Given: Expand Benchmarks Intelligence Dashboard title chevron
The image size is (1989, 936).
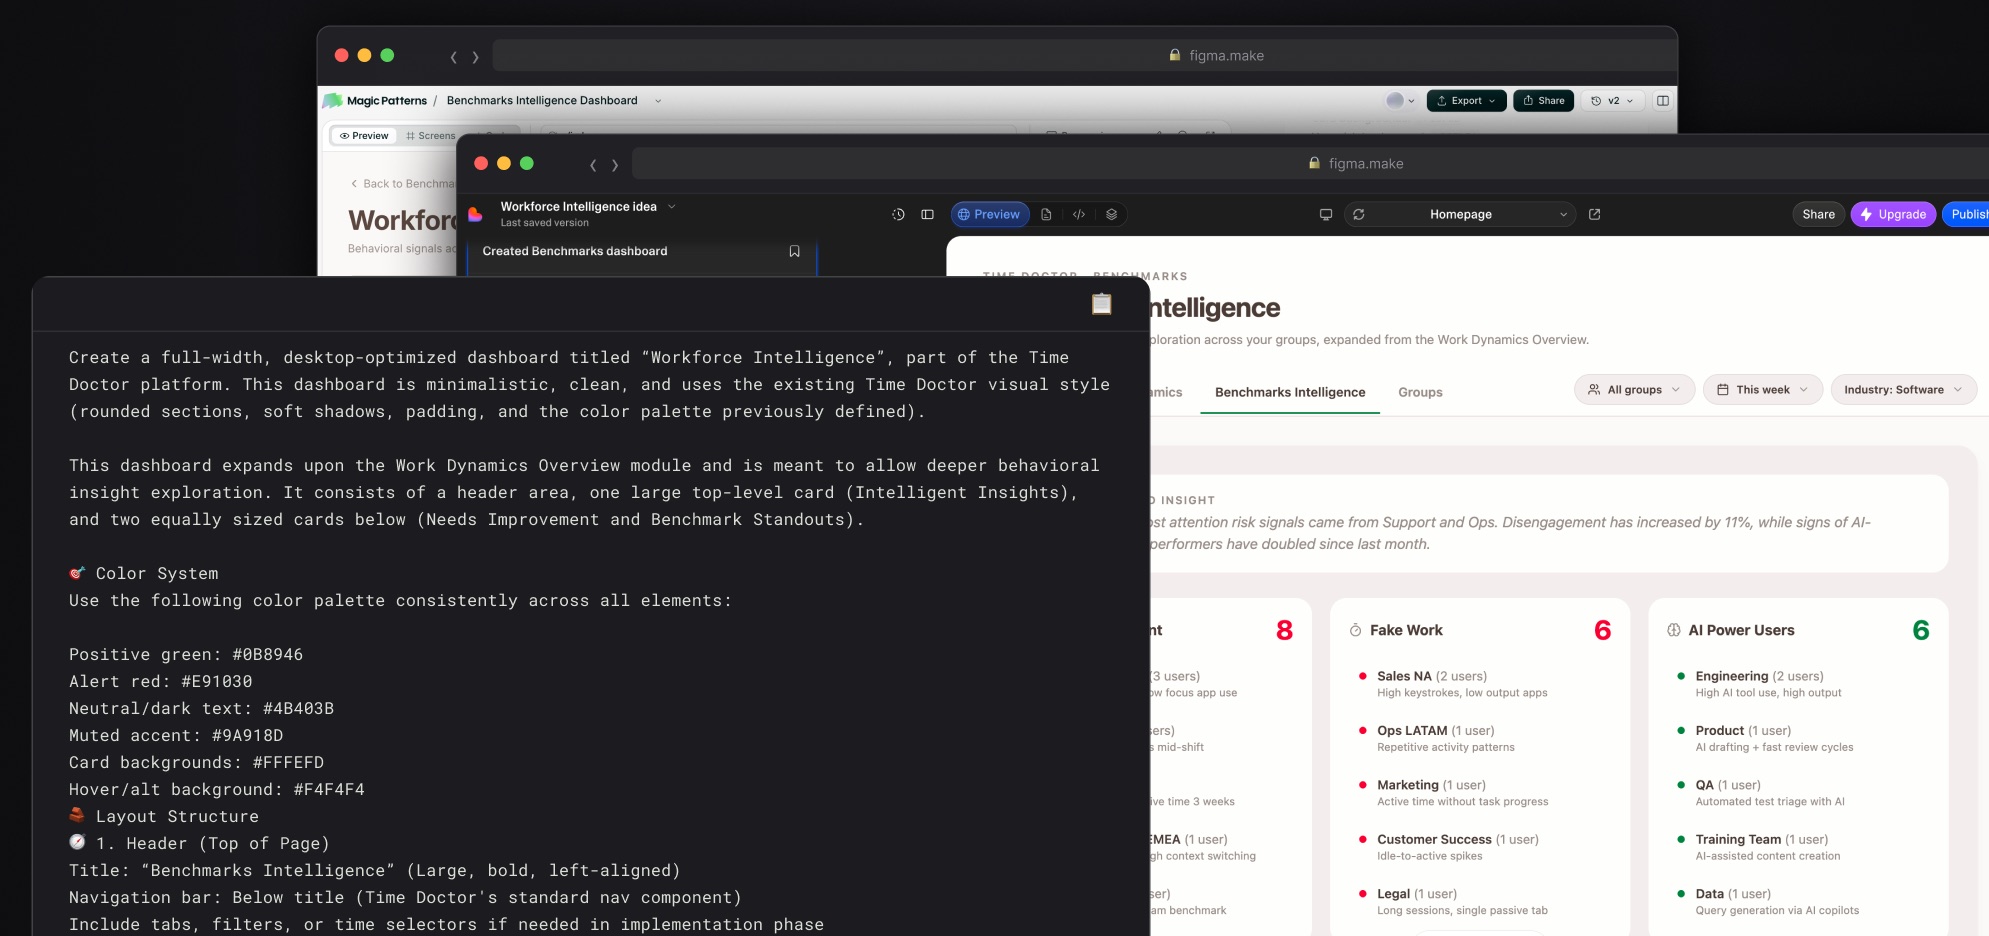Looking at the screenshot, I should 658,100.
